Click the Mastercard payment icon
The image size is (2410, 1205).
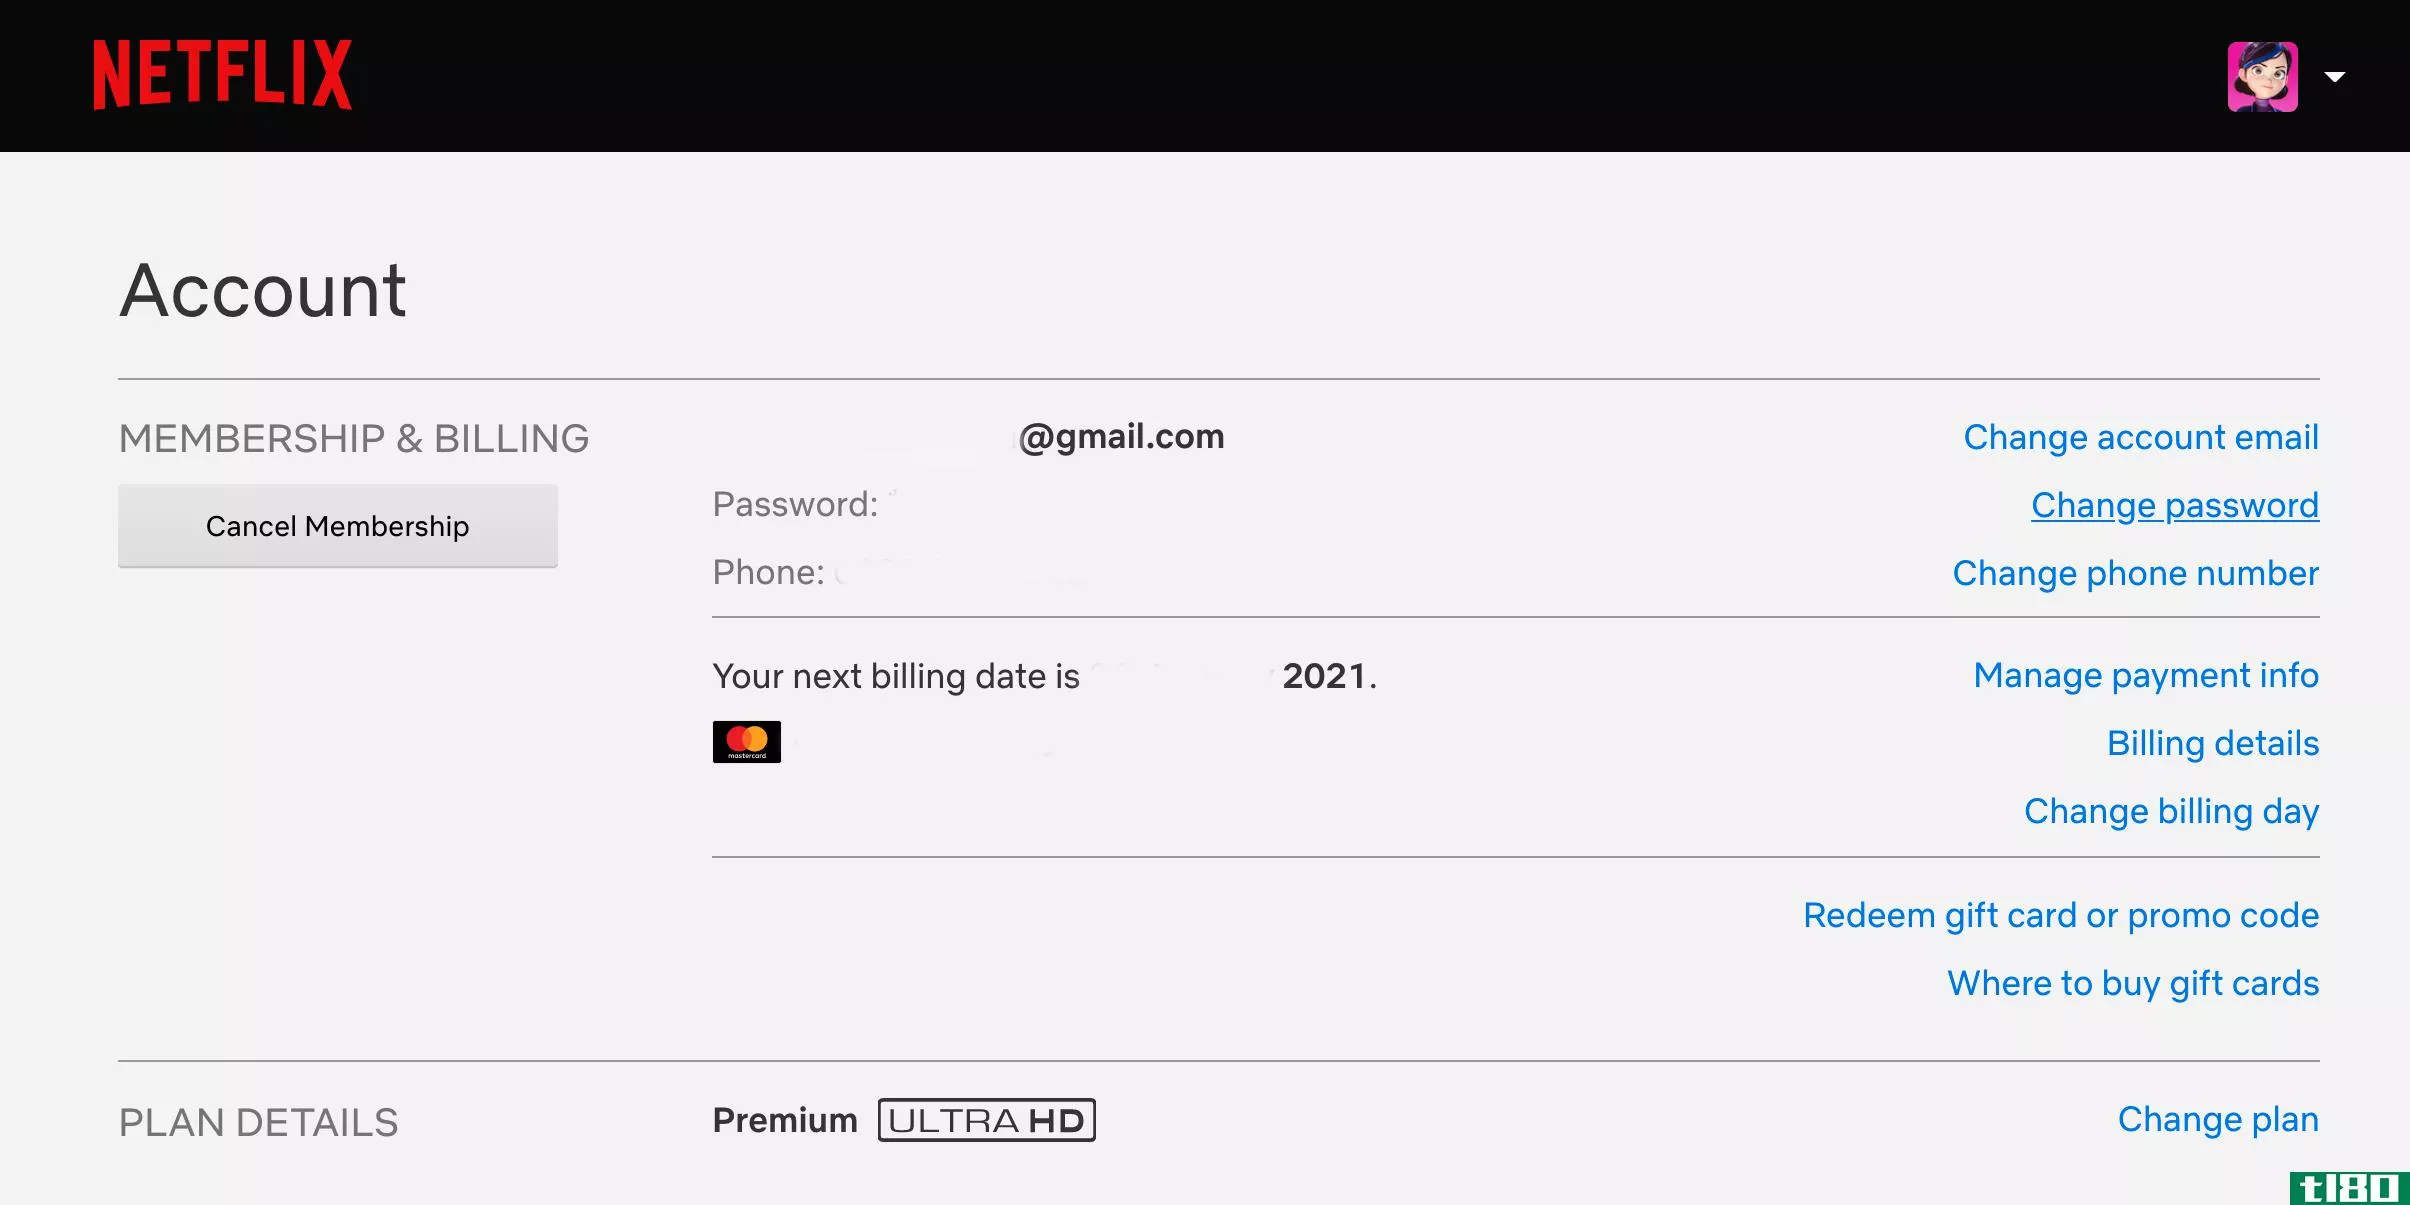point(747,741)
